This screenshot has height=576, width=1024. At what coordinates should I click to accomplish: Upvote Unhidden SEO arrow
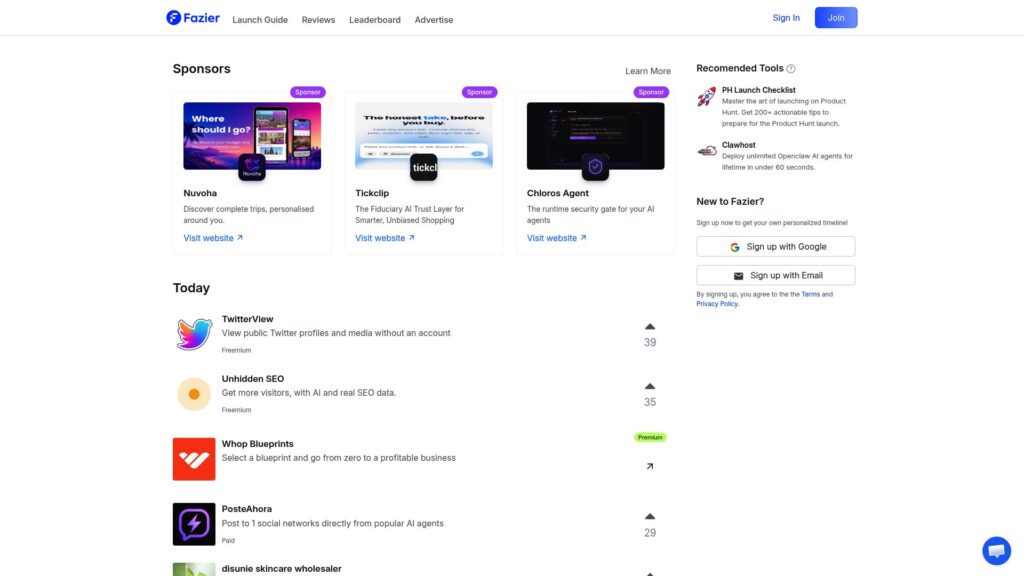(650, 387)
